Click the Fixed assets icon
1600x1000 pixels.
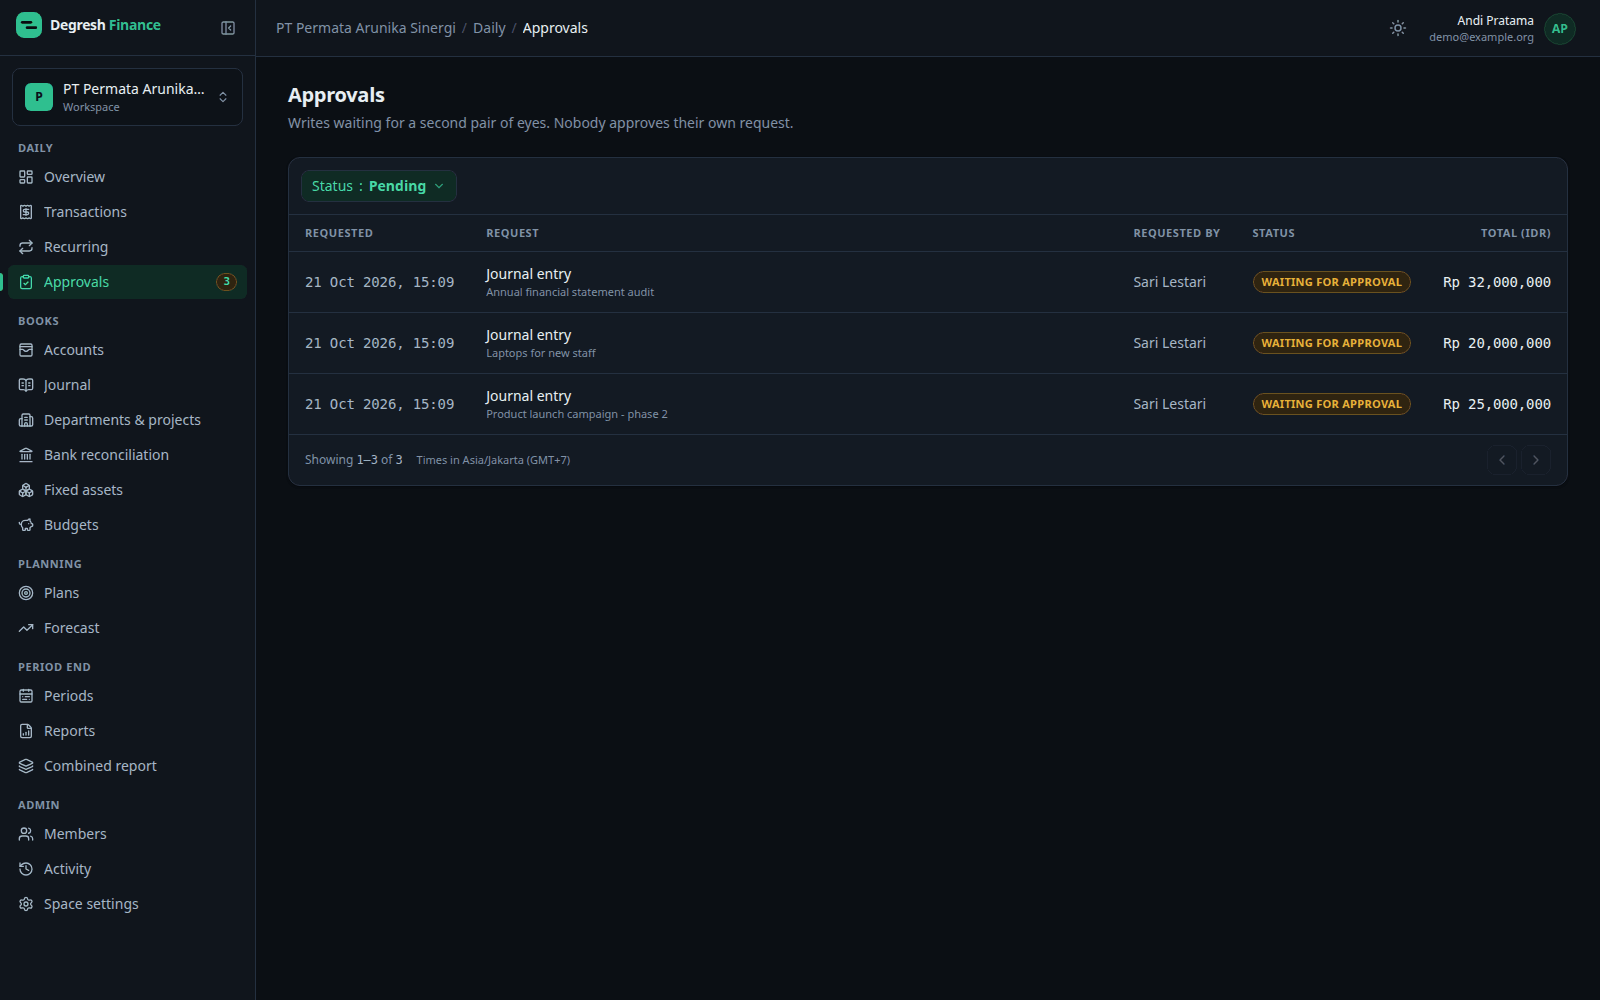(x=26, y=490)
